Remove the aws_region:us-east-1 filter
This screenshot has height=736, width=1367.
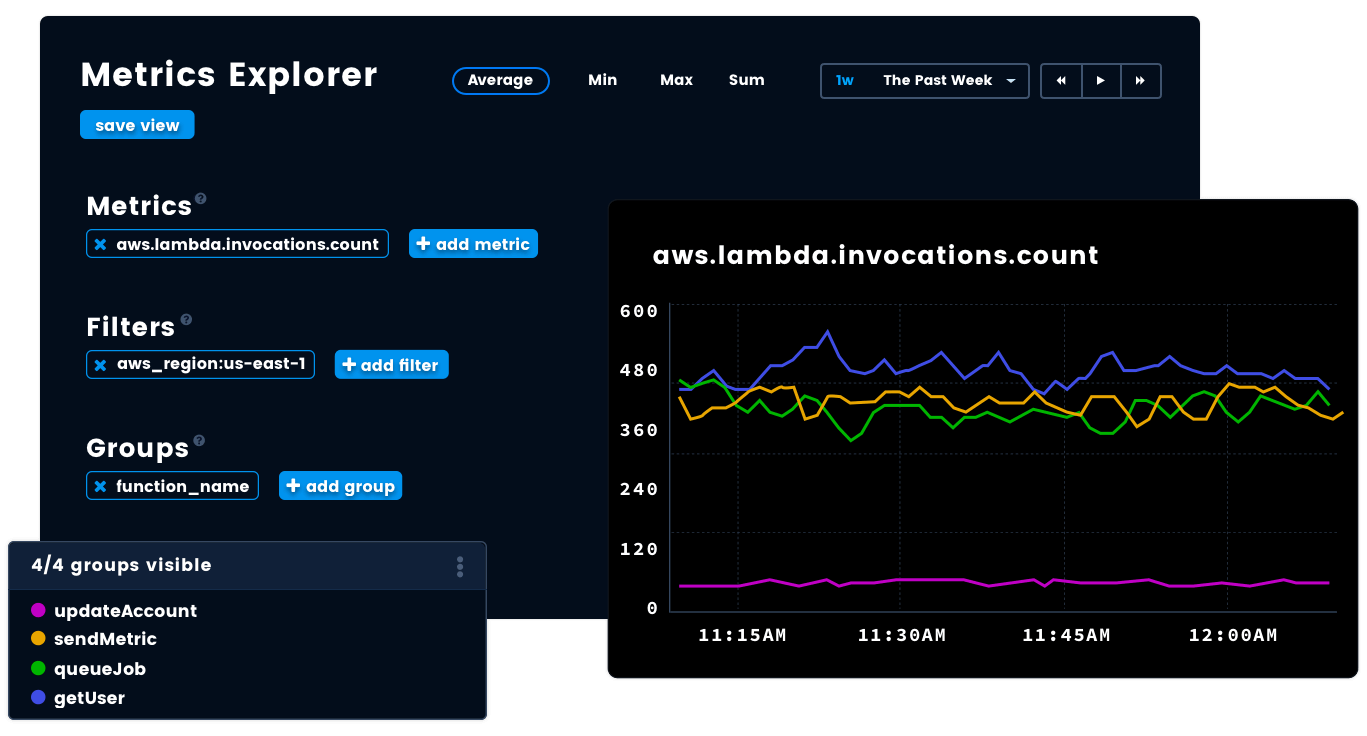pos(100,364)
